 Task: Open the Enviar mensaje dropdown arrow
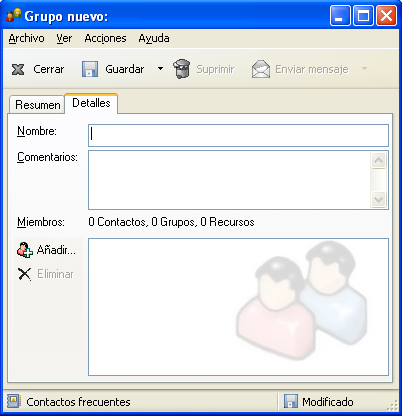pyautogui.click(x=364, y=69)
